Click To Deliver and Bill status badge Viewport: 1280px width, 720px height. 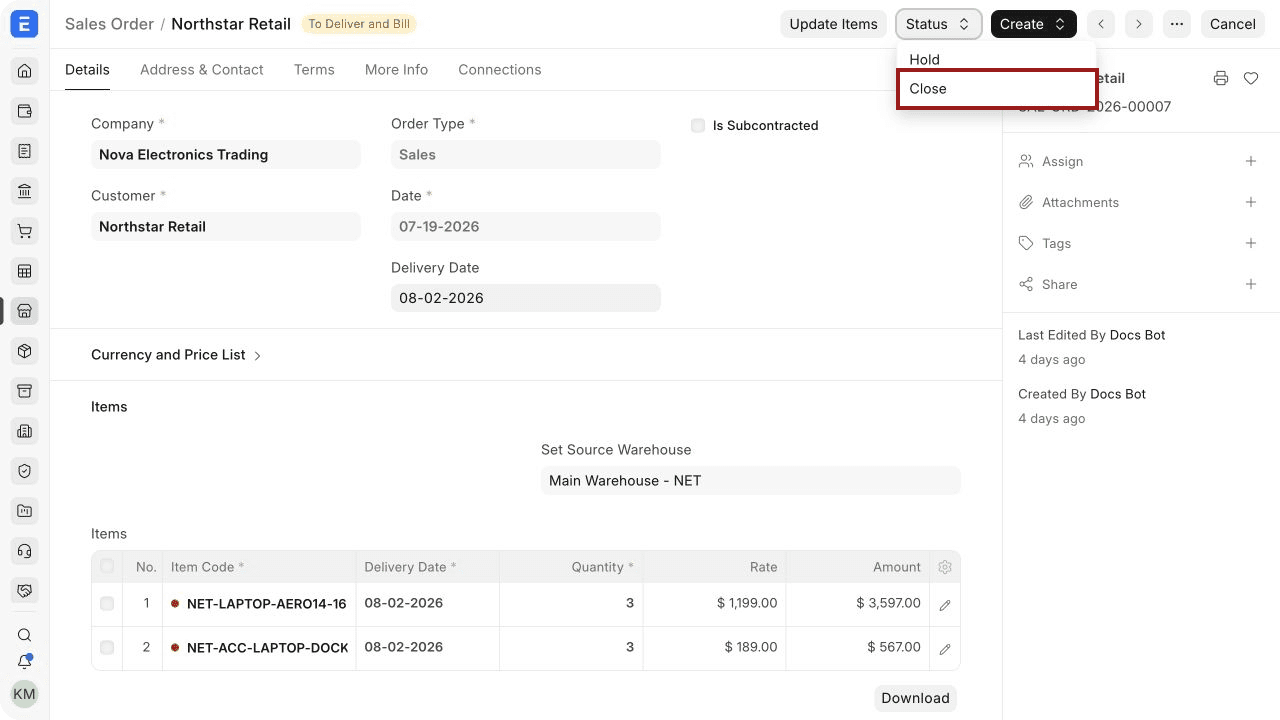point(359,24)
